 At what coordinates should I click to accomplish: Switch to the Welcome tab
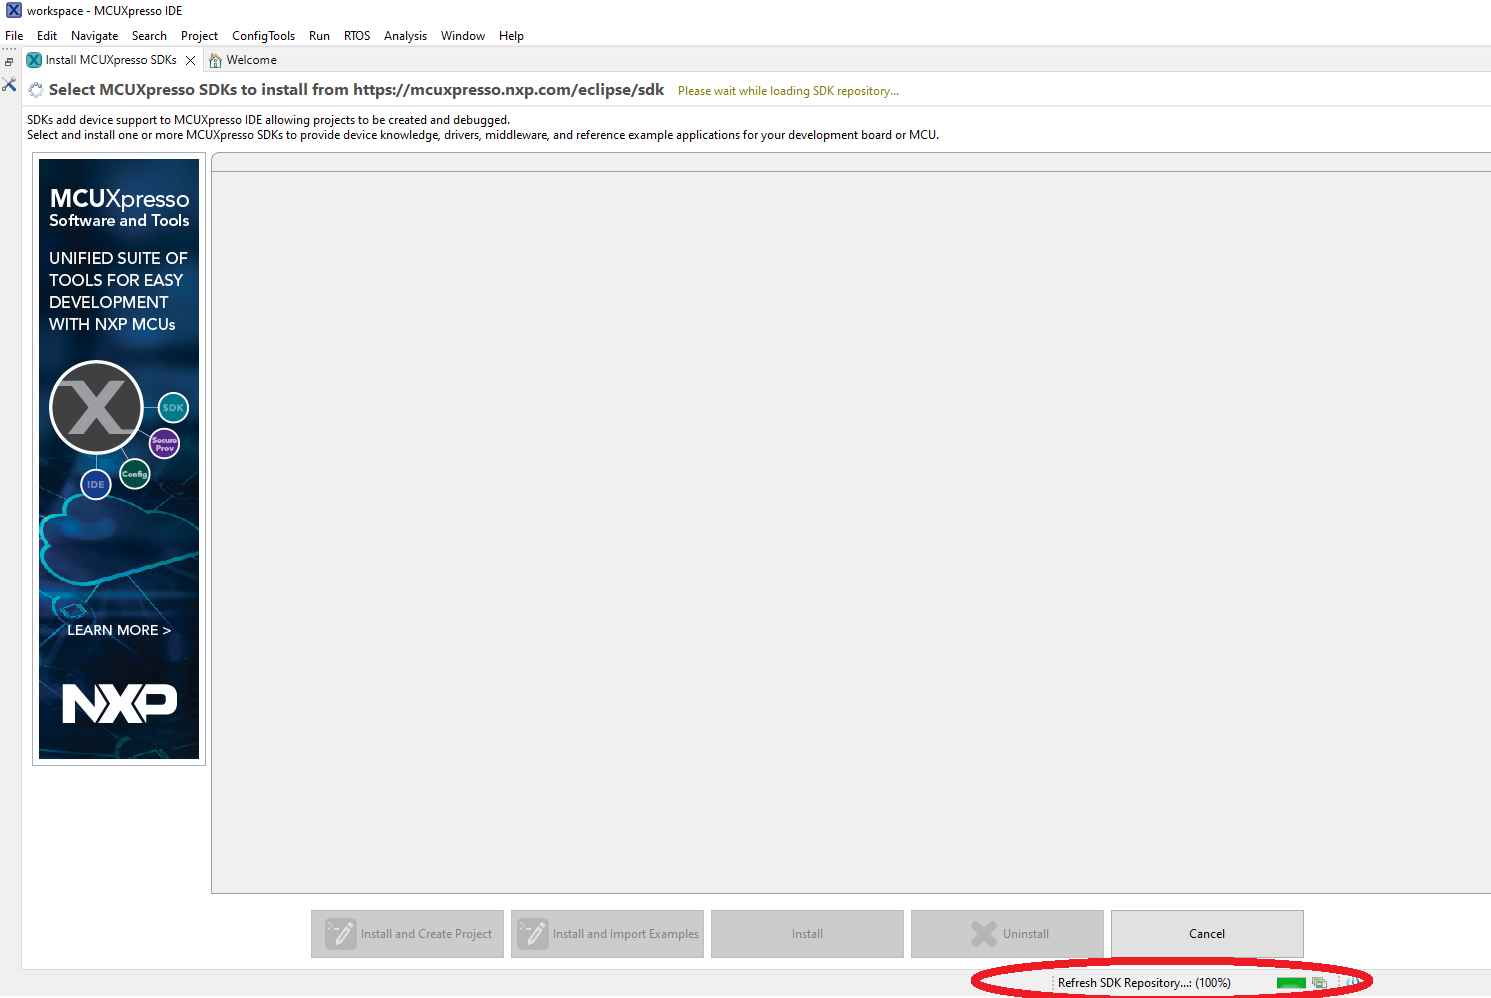(x=251, y=60)
